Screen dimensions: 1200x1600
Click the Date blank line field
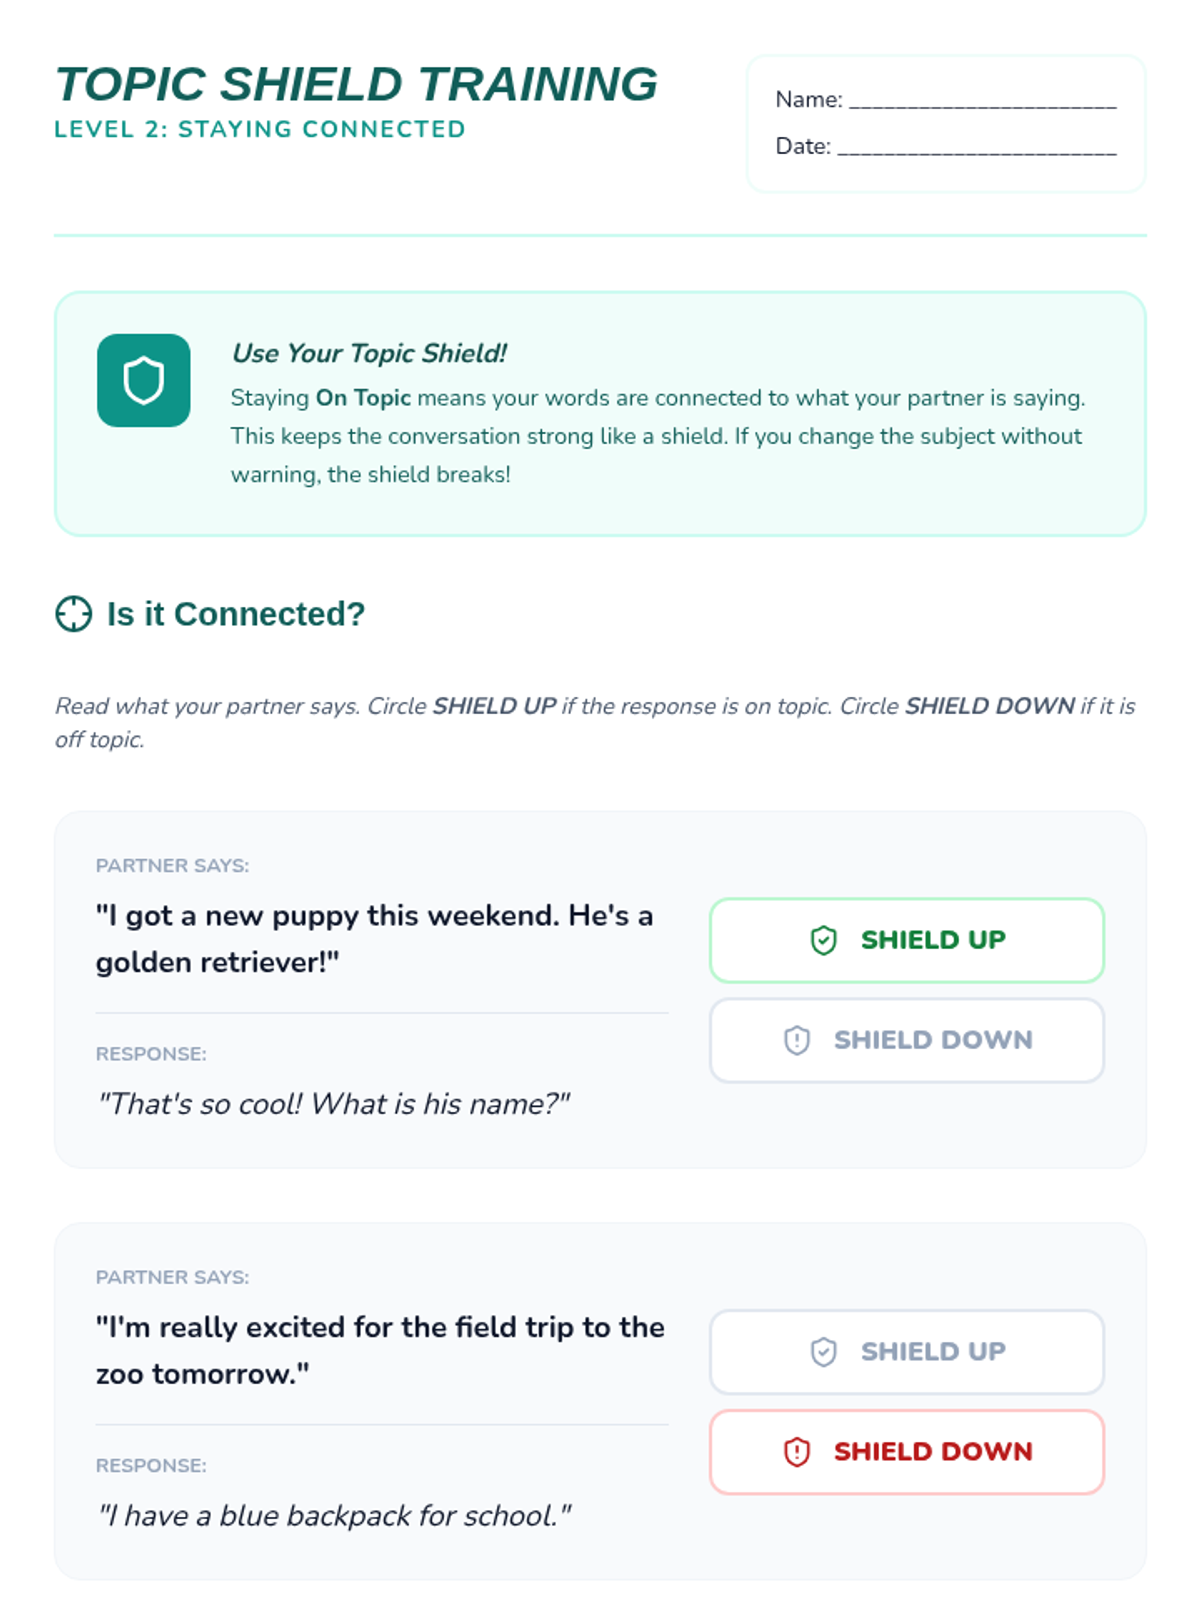(977, 147)
